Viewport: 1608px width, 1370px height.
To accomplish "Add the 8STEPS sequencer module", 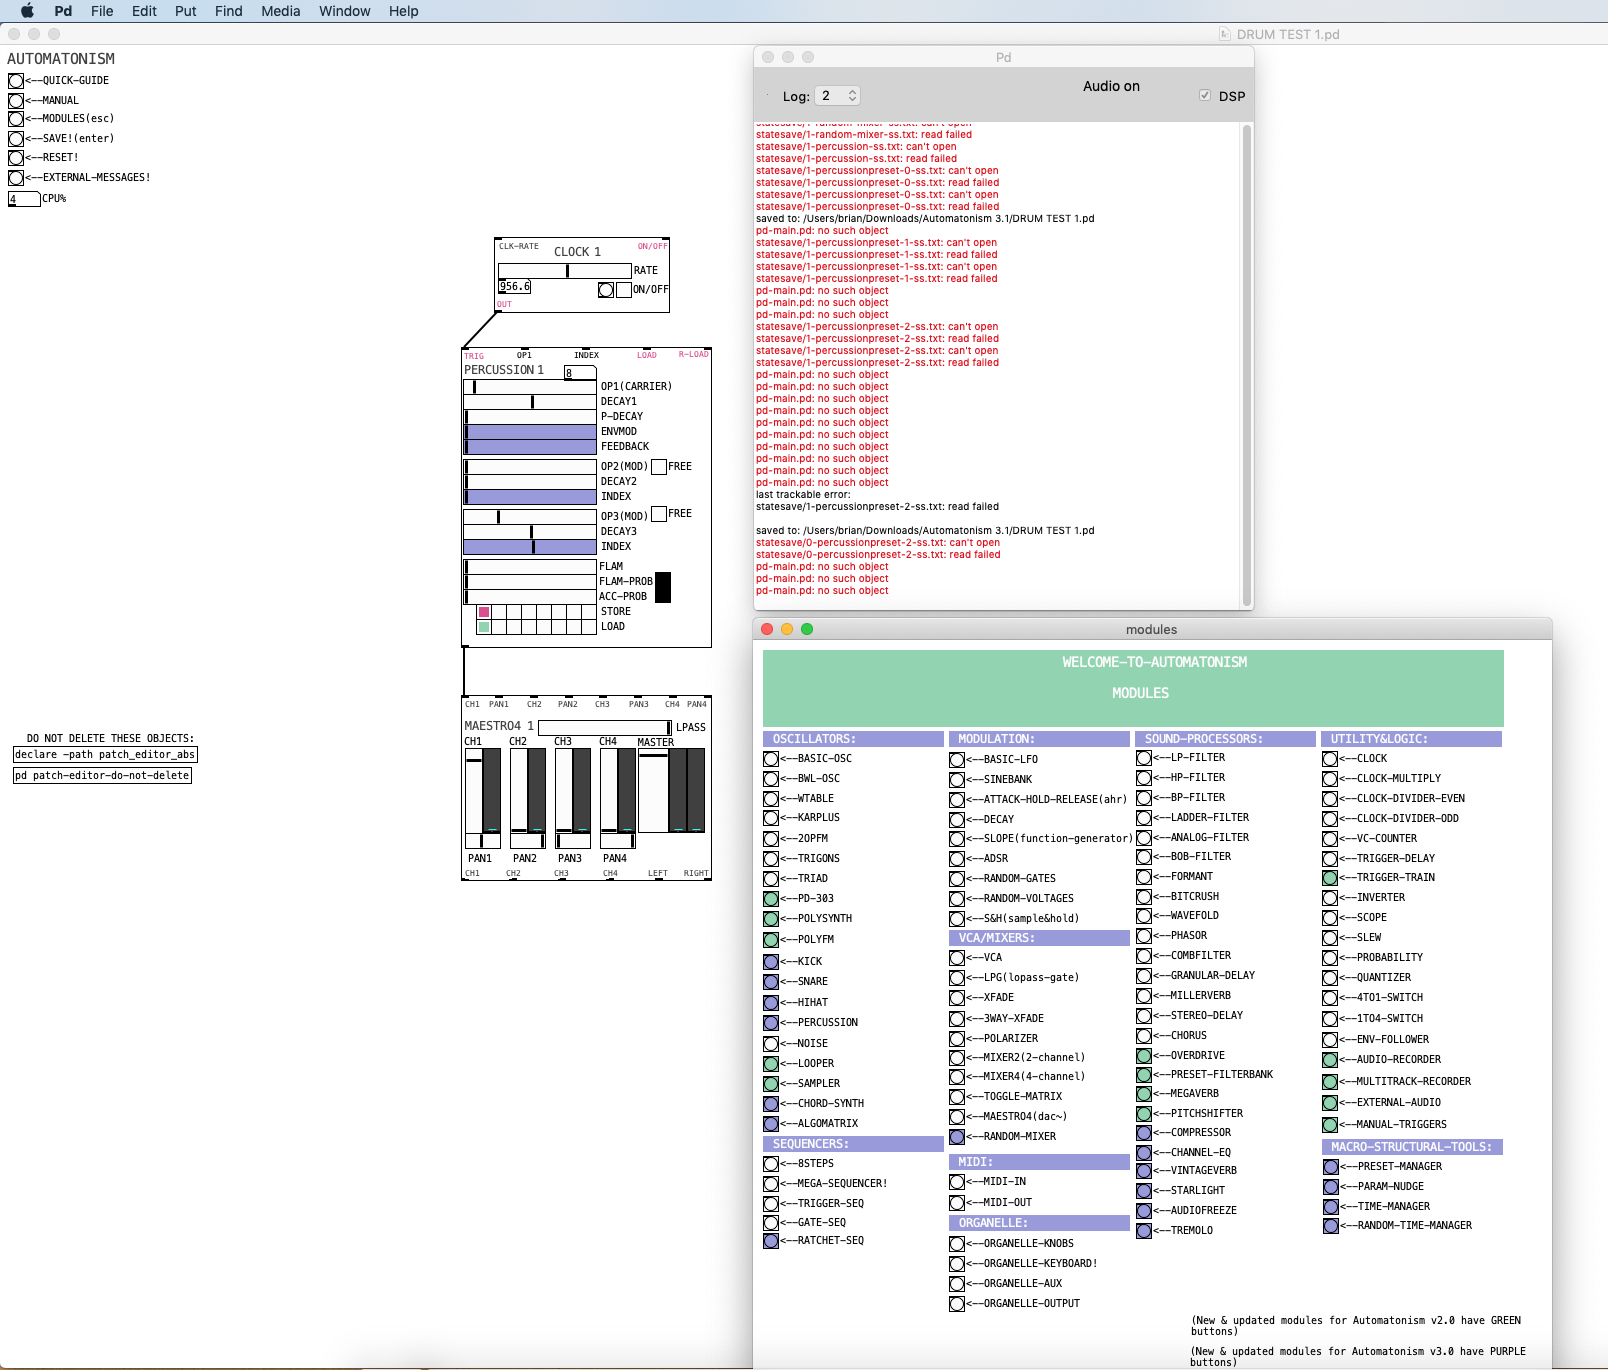I will point(771,1164).
